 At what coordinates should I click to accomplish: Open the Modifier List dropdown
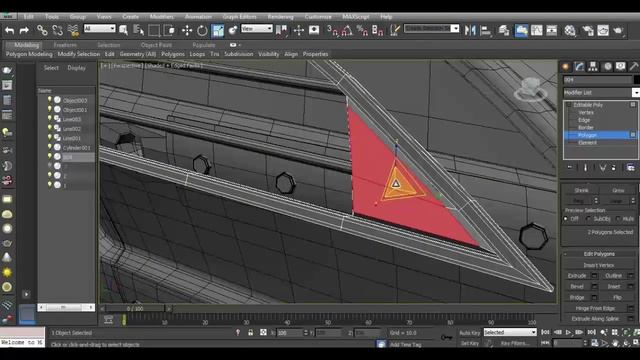[x=601, y=93]
